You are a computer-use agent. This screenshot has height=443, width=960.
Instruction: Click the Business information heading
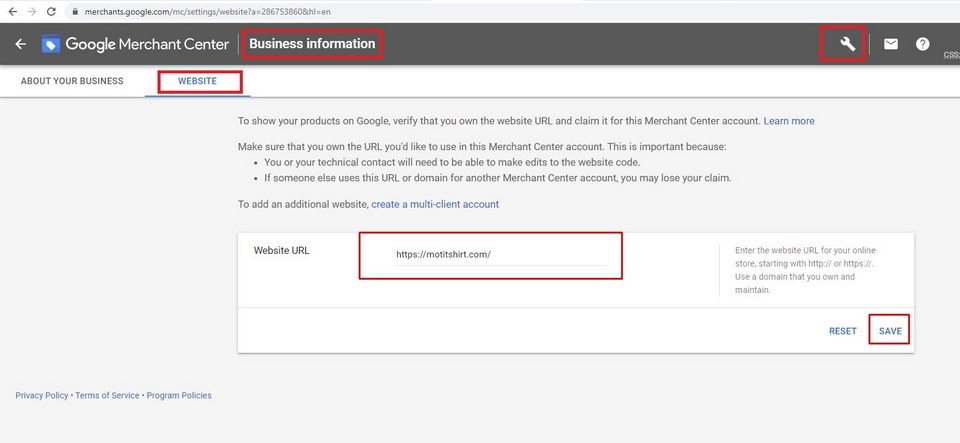coord(312,44)
